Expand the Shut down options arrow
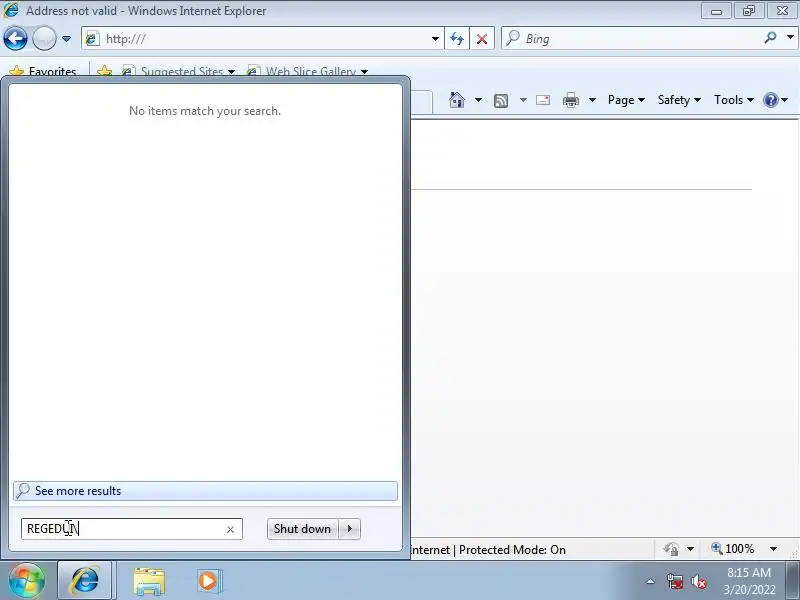 point(349,529)
